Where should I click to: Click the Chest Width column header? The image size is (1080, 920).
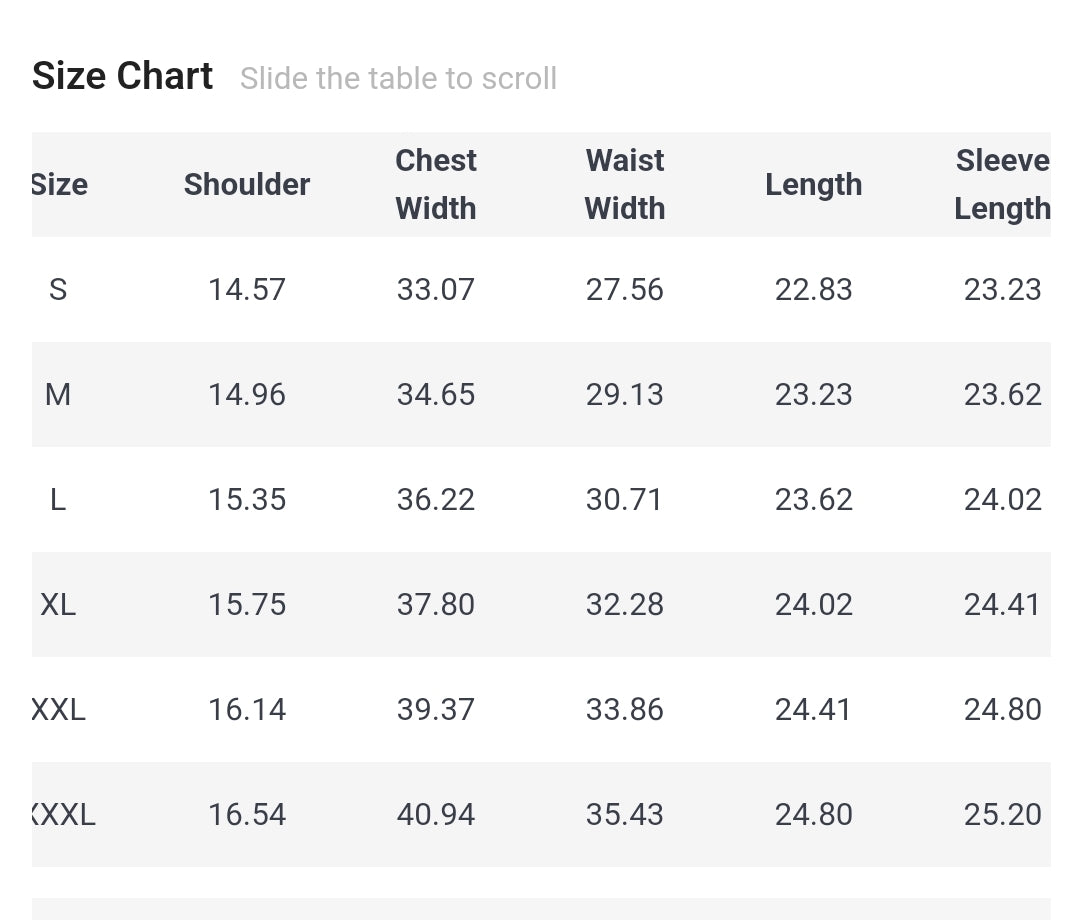[436, 184]
